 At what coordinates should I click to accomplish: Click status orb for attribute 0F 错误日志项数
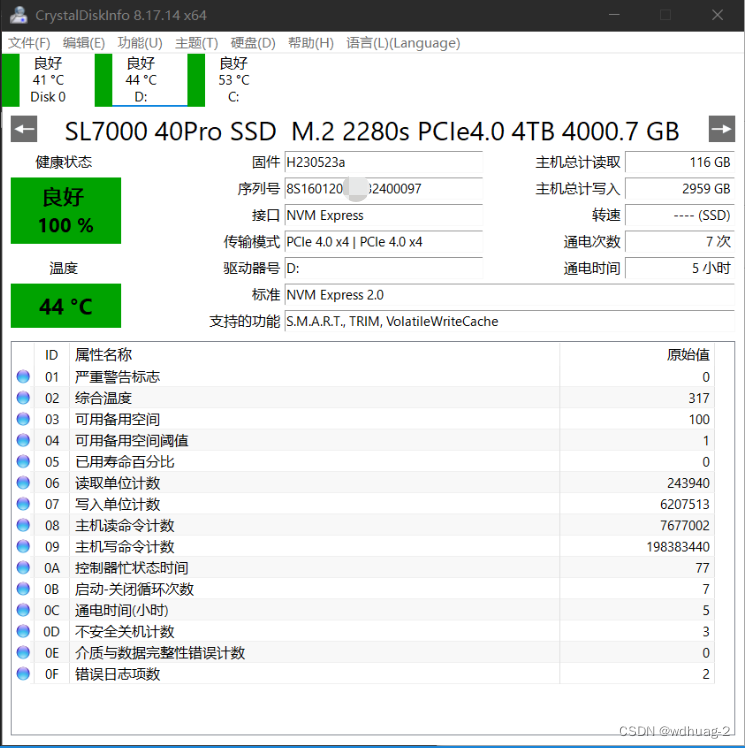pos(23,674)
